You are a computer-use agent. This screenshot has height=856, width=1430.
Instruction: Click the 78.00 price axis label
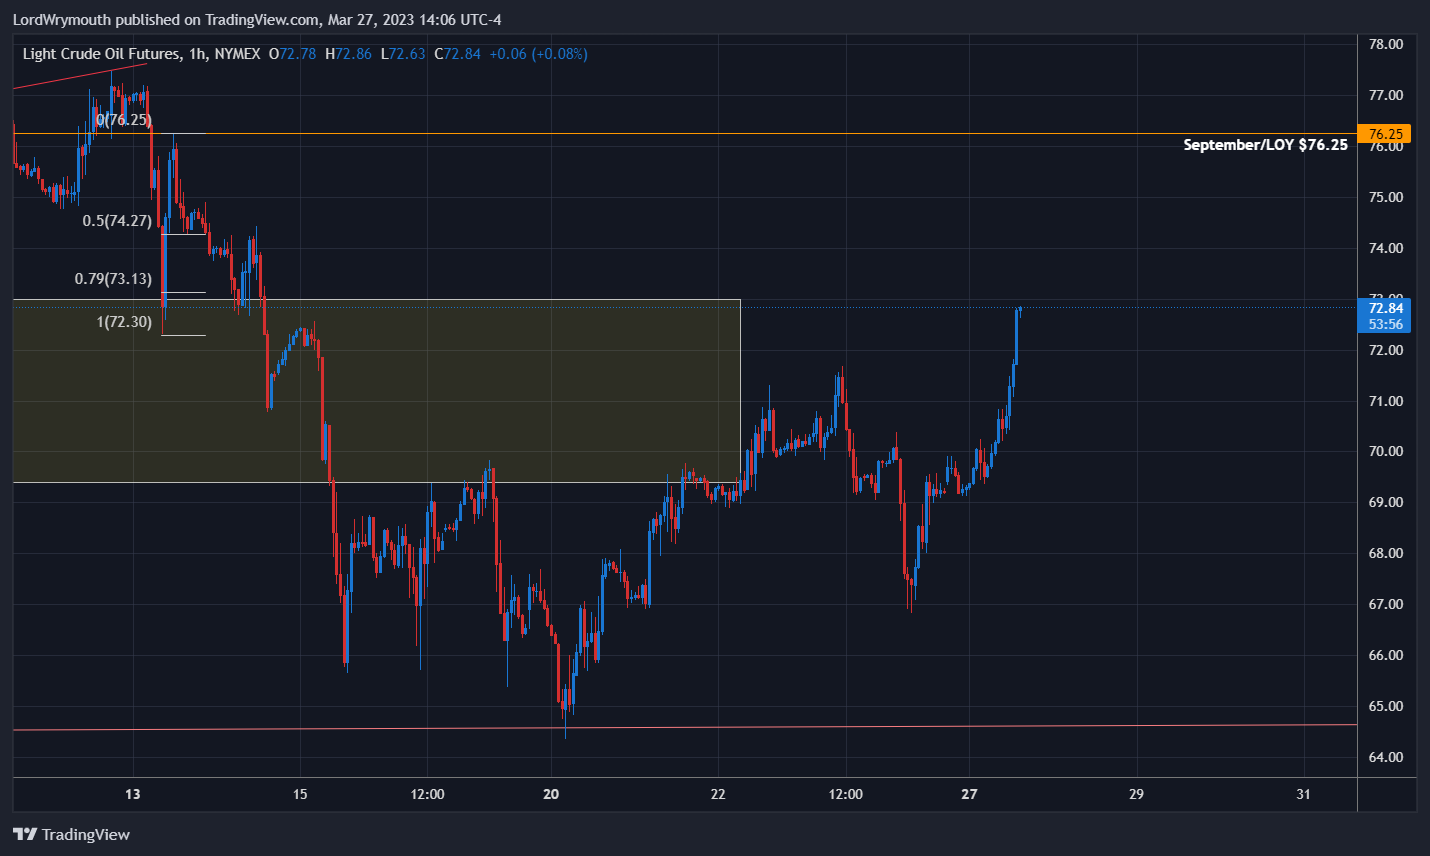[1385, 44]
